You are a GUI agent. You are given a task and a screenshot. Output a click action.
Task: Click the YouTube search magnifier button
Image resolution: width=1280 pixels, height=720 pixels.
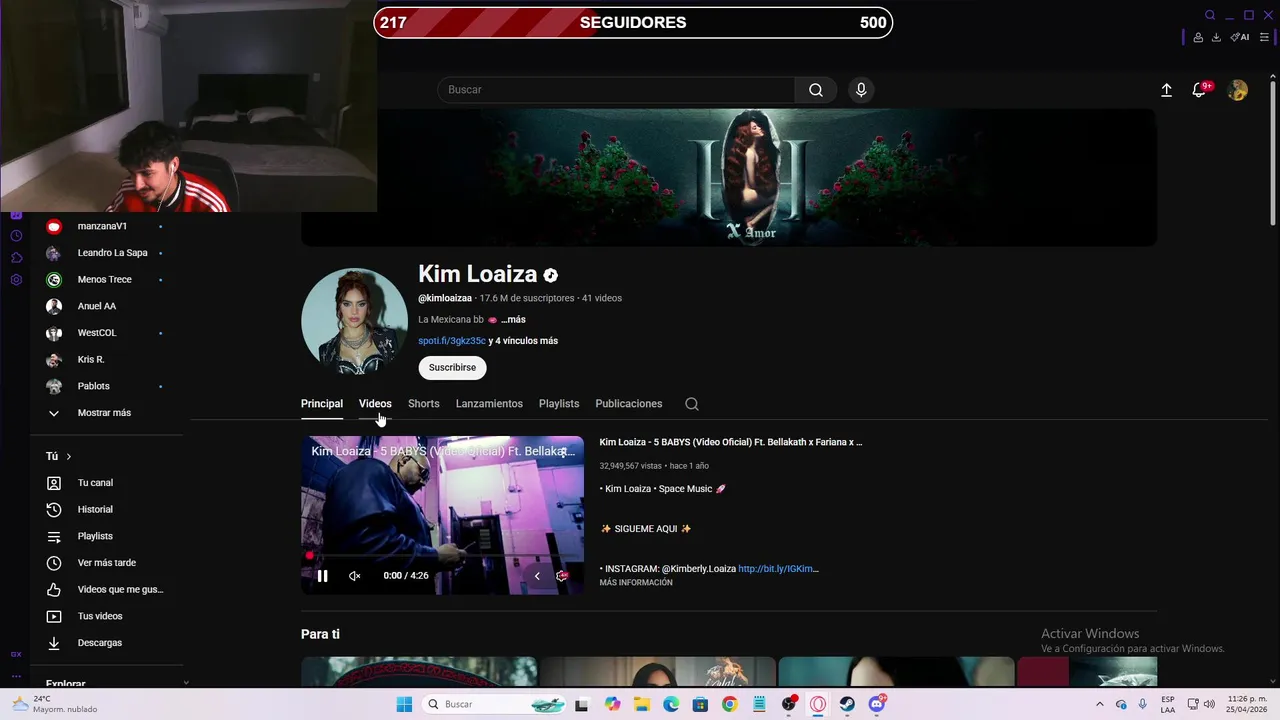(x=816, y=90)
